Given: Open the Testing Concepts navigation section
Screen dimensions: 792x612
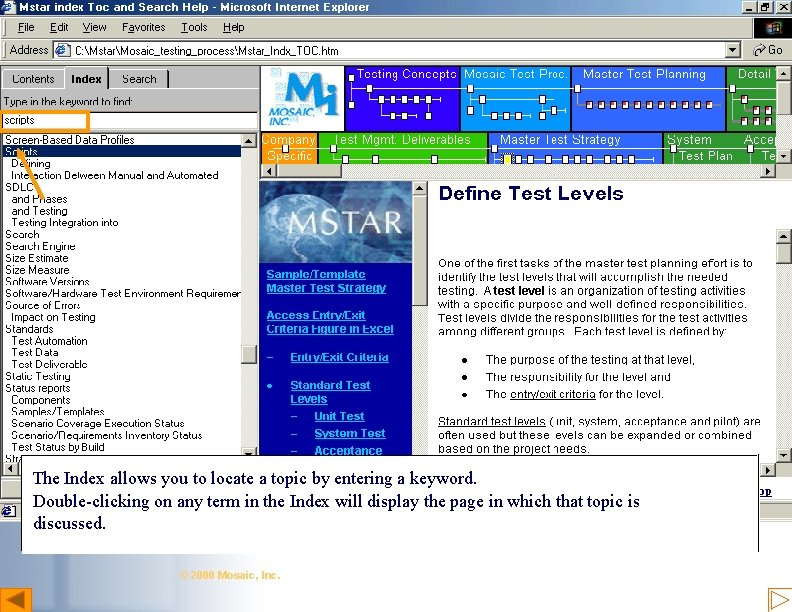Looking at the screenshot, I should (402, 98).
